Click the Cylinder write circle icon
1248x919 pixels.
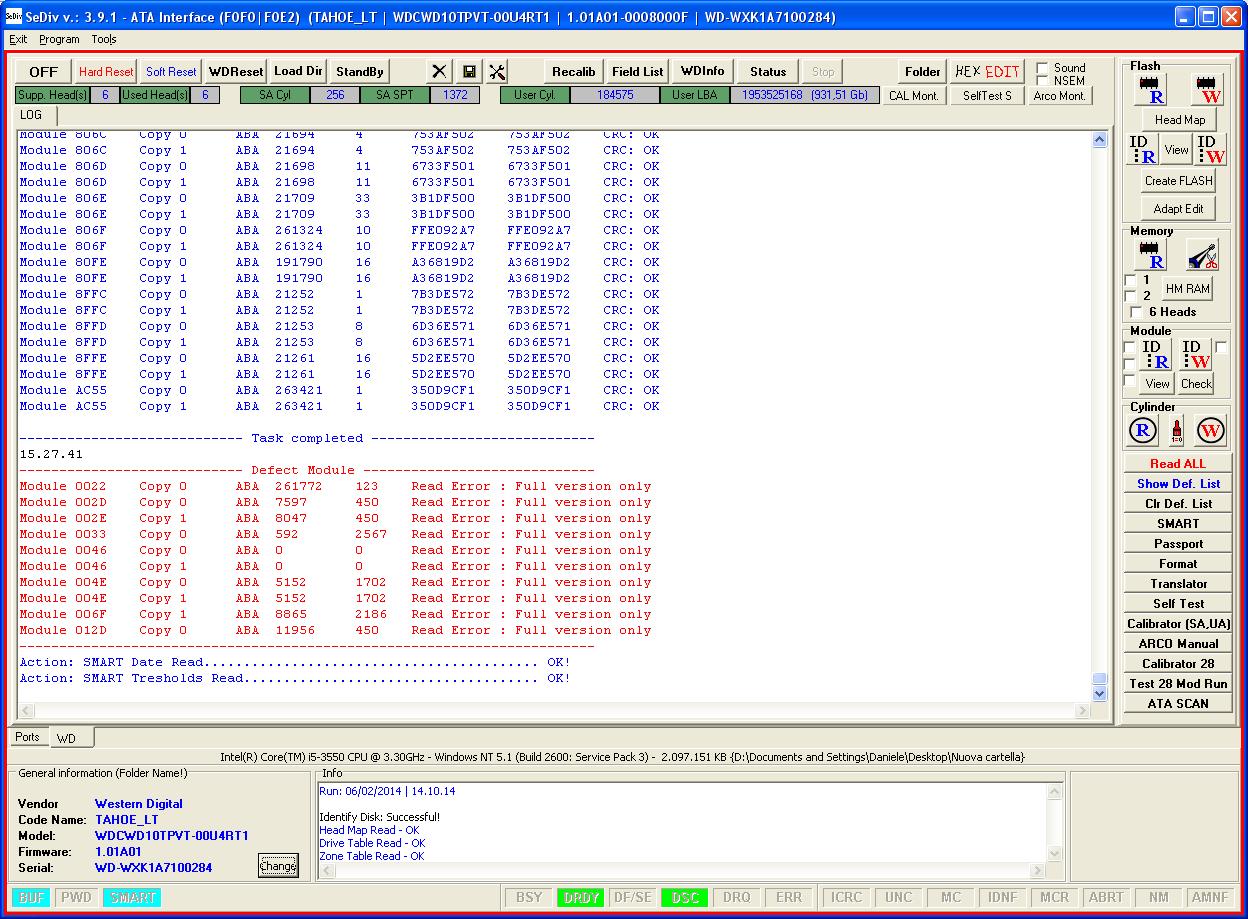click(x=1210, y=431)
